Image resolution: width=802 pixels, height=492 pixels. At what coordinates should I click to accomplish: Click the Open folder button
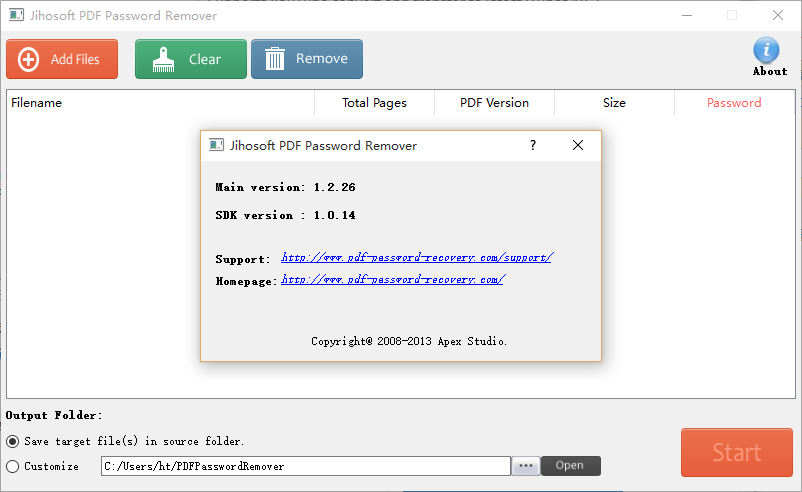click(x=570, y=466)
